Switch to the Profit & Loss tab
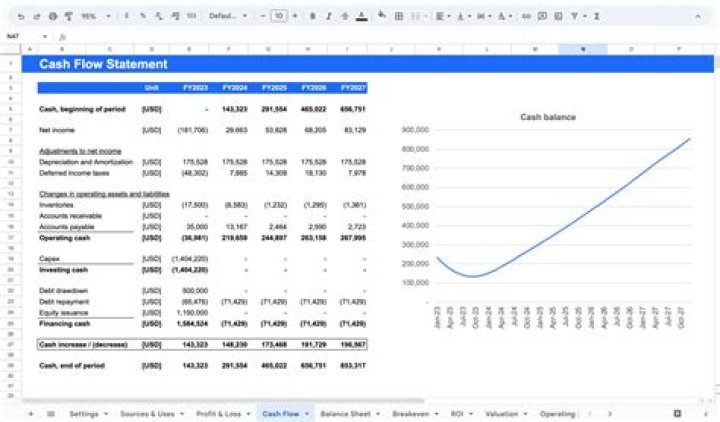This screenshot has width=720, height=422. click(219, 414)
